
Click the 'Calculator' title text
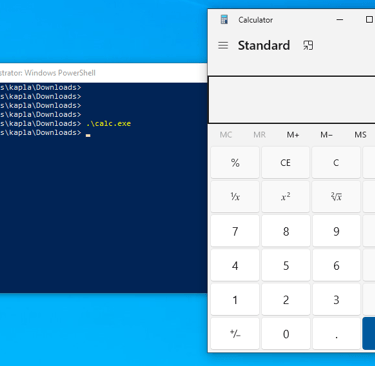(x=255, y=20)
